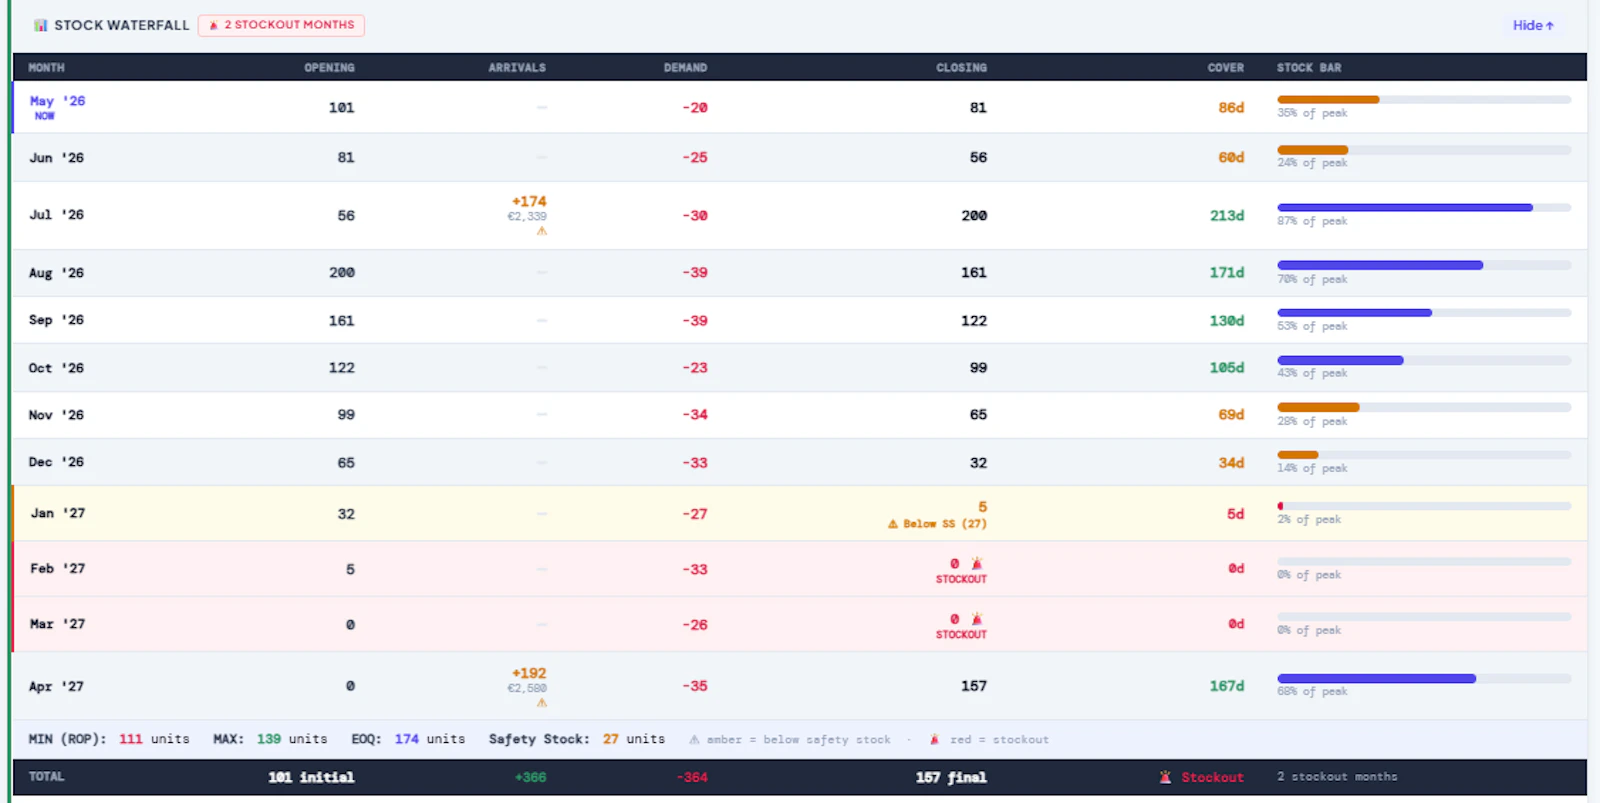Click the Below SS (27) warning in Jan '27
This screenshot has width=1600, height=803.
click(937, 524)
